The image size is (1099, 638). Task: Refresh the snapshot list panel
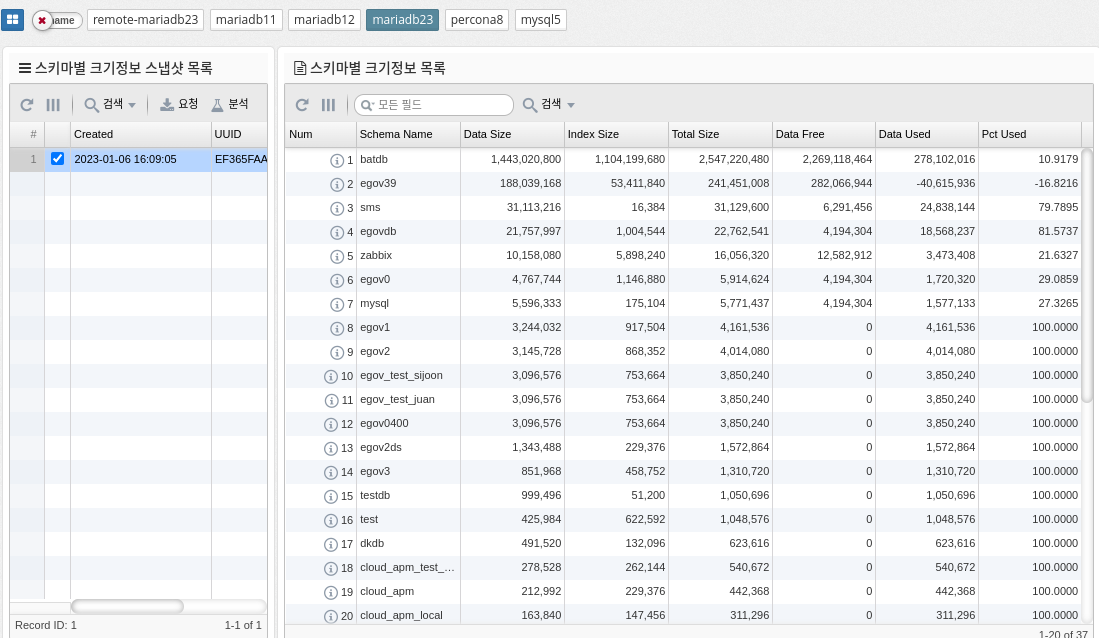click(27, 105)
